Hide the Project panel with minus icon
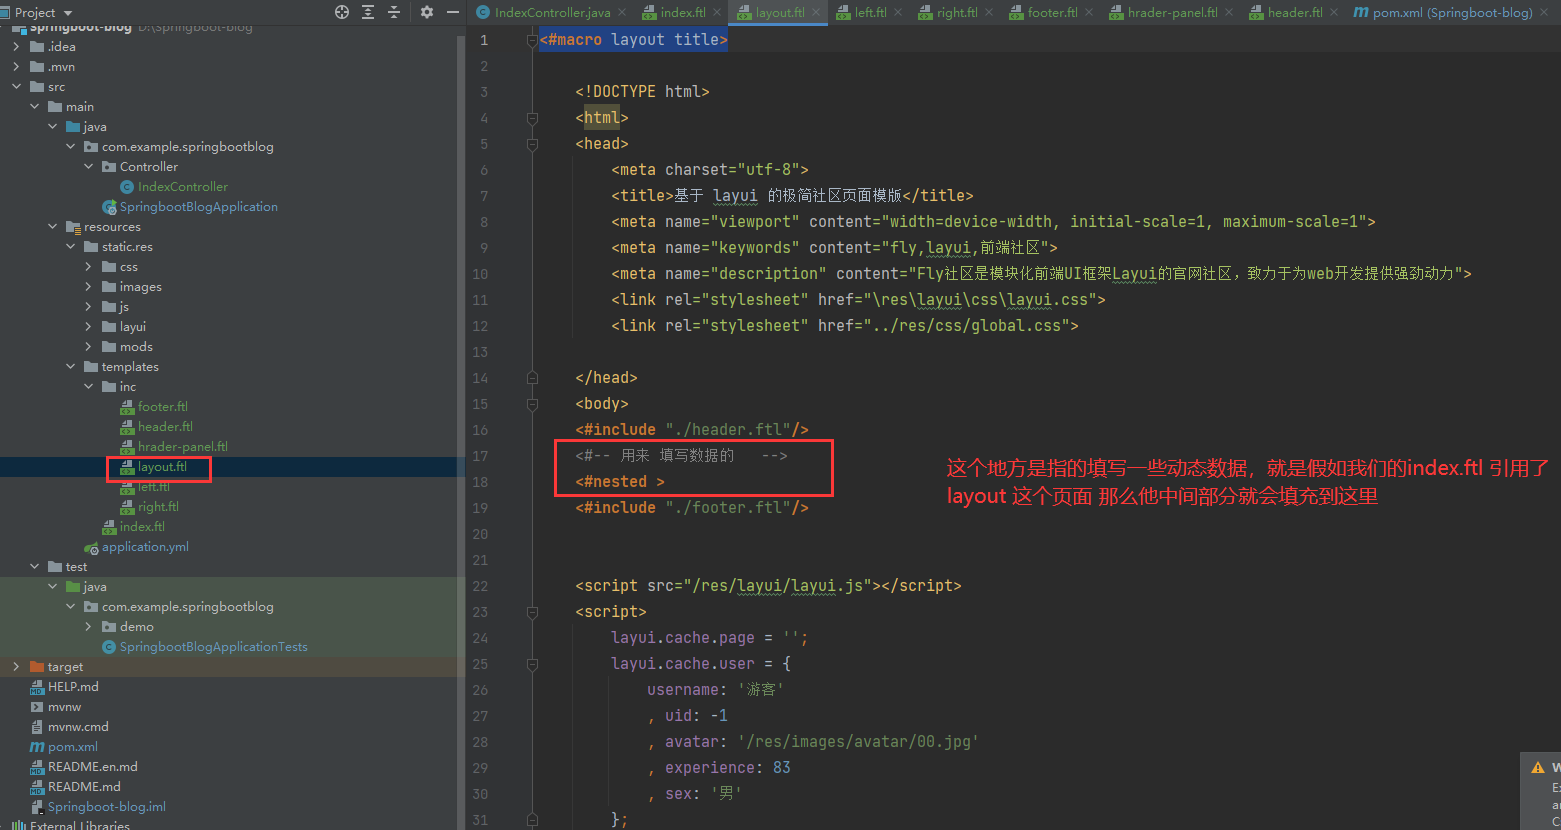 [452, 12]
